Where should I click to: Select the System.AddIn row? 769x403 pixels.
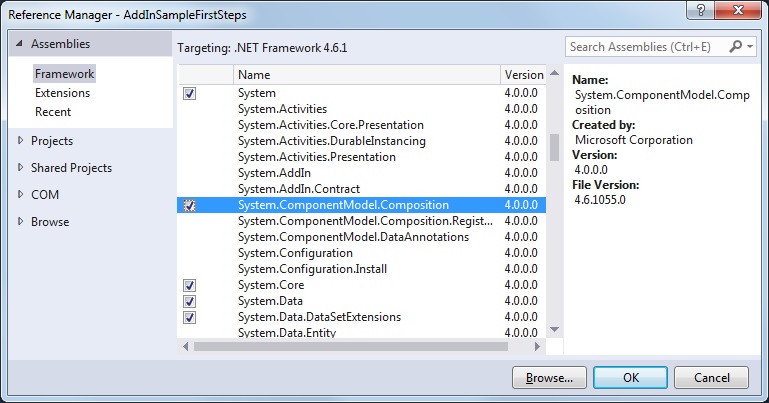pos(361,173)
